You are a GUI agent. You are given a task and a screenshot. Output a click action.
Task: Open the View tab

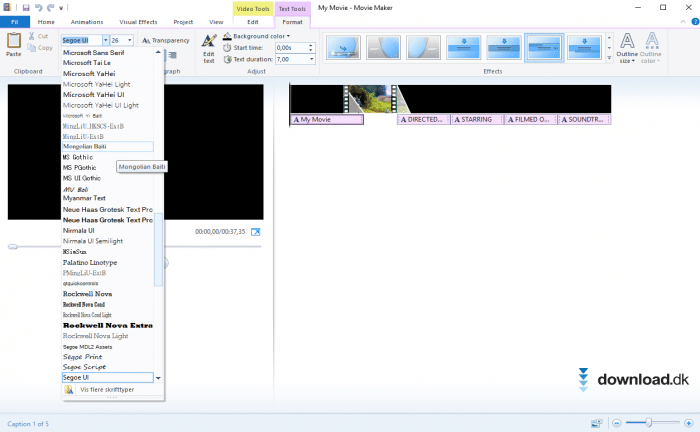coord(216,22)
